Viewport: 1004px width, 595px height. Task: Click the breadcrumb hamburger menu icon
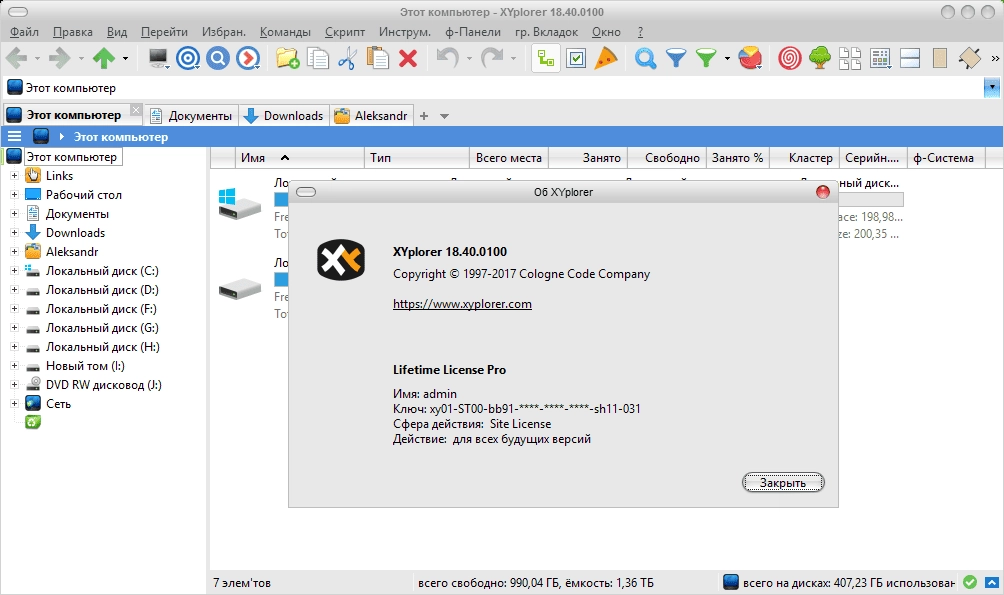click(14, 136)
